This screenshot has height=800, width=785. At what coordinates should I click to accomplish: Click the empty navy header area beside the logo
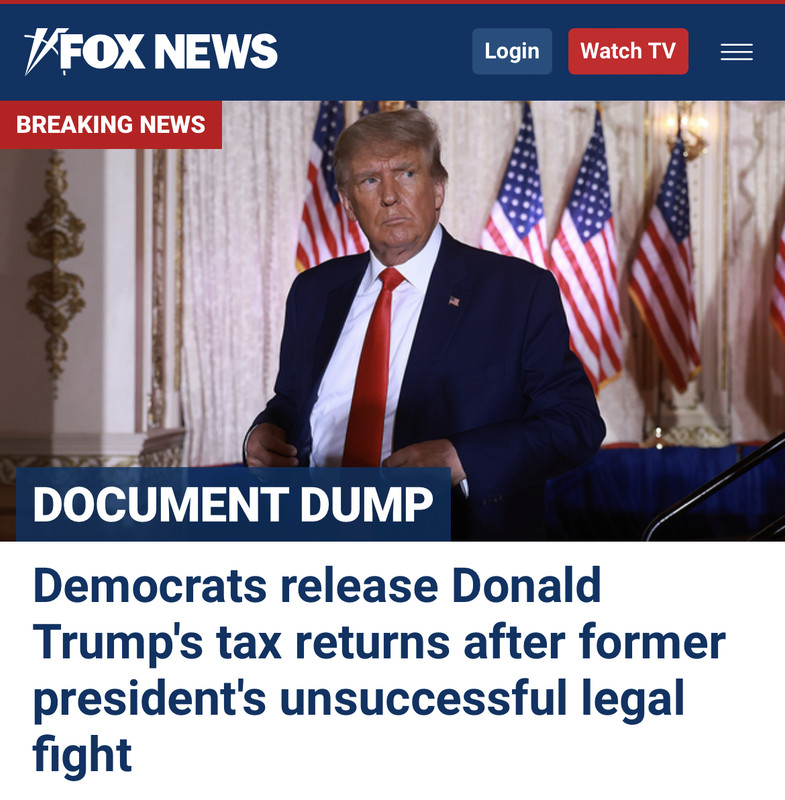point(375,51)
